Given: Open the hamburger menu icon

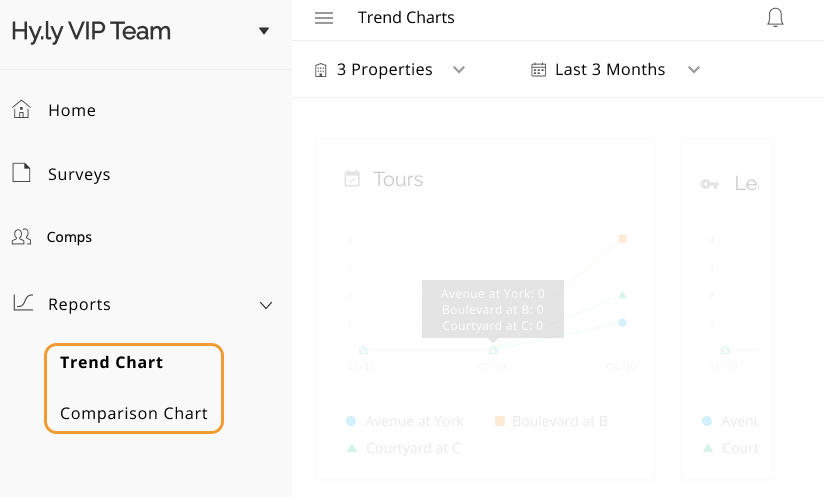Looking at the screenshot, I should pyautogui.click(x=323, y=18).
